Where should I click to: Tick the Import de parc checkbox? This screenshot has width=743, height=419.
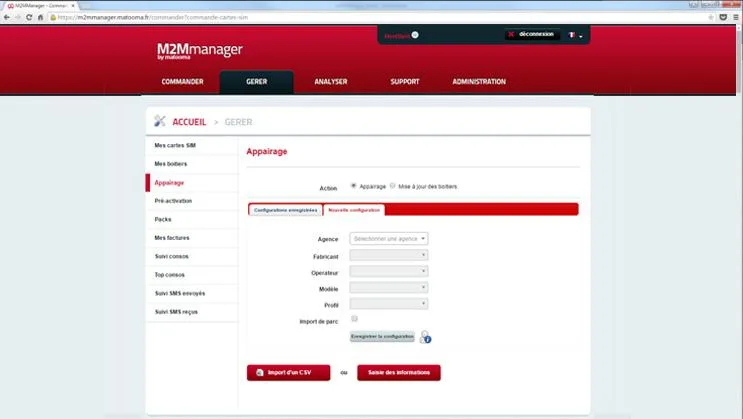click(354, 319)
